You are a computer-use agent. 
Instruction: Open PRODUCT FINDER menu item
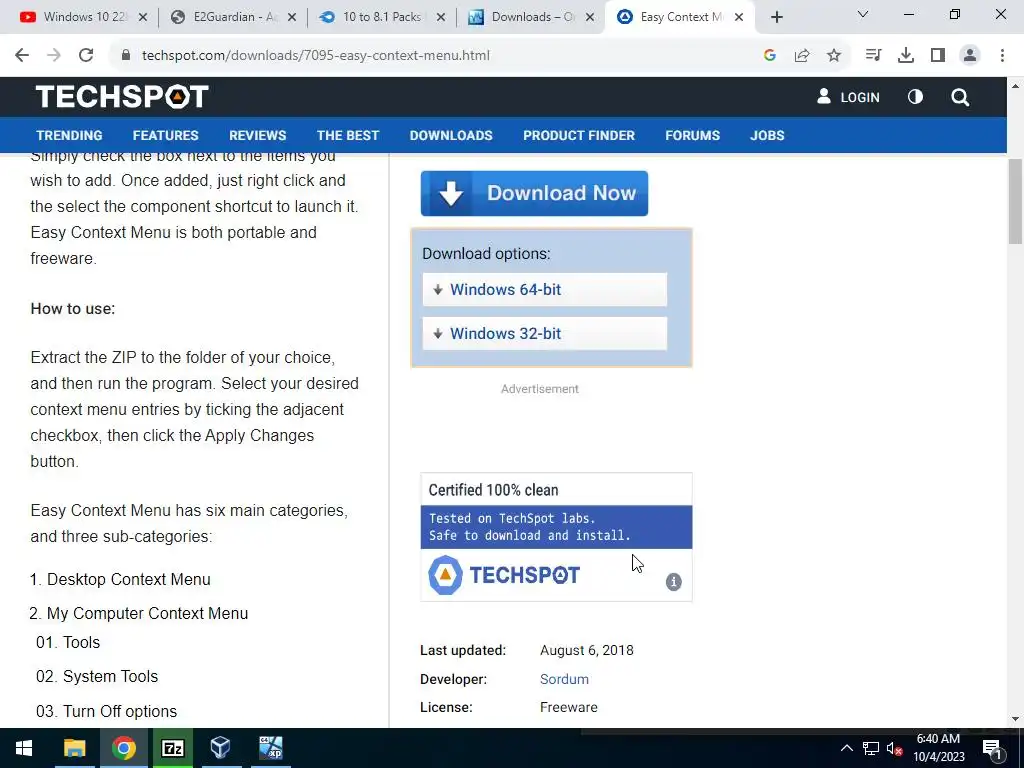click(579, 135)
